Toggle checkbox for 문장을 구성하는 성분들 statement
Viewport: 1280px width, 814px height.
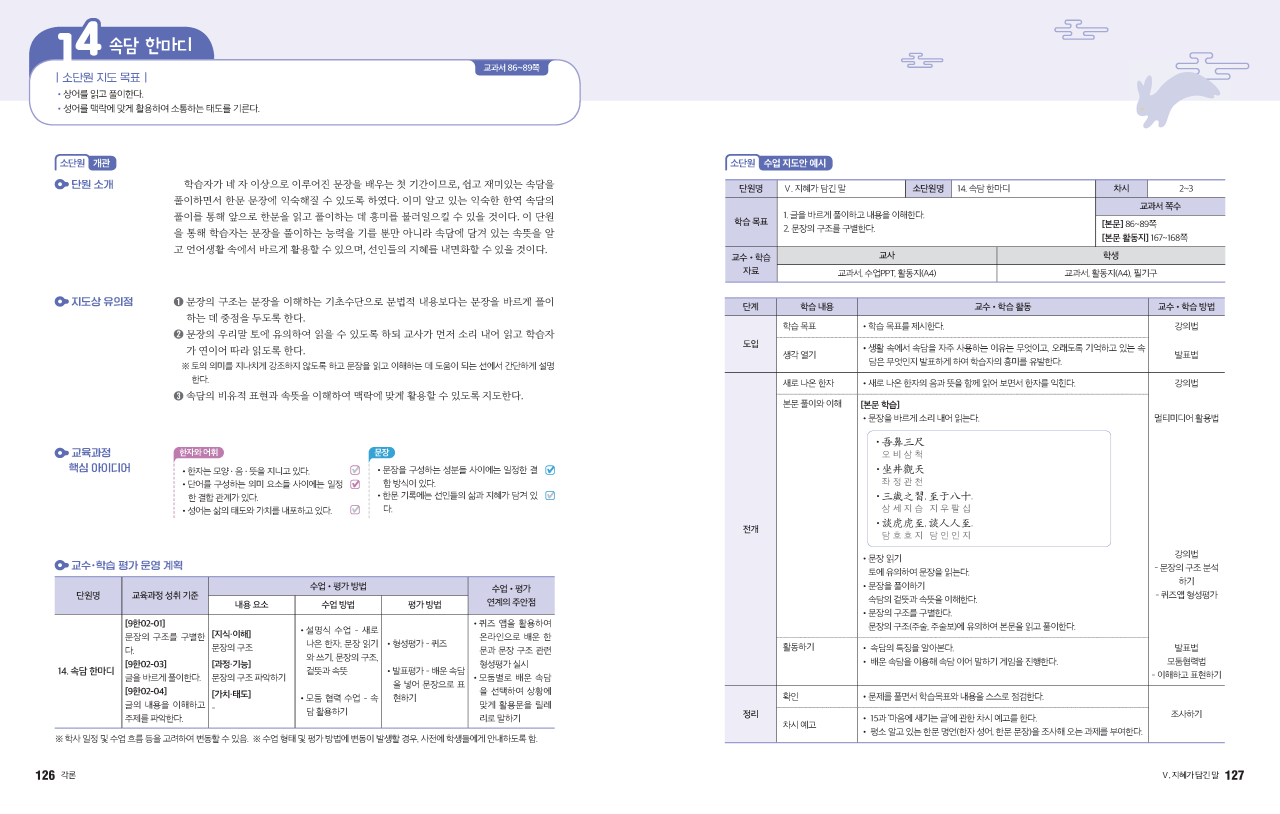click(549, 470)
